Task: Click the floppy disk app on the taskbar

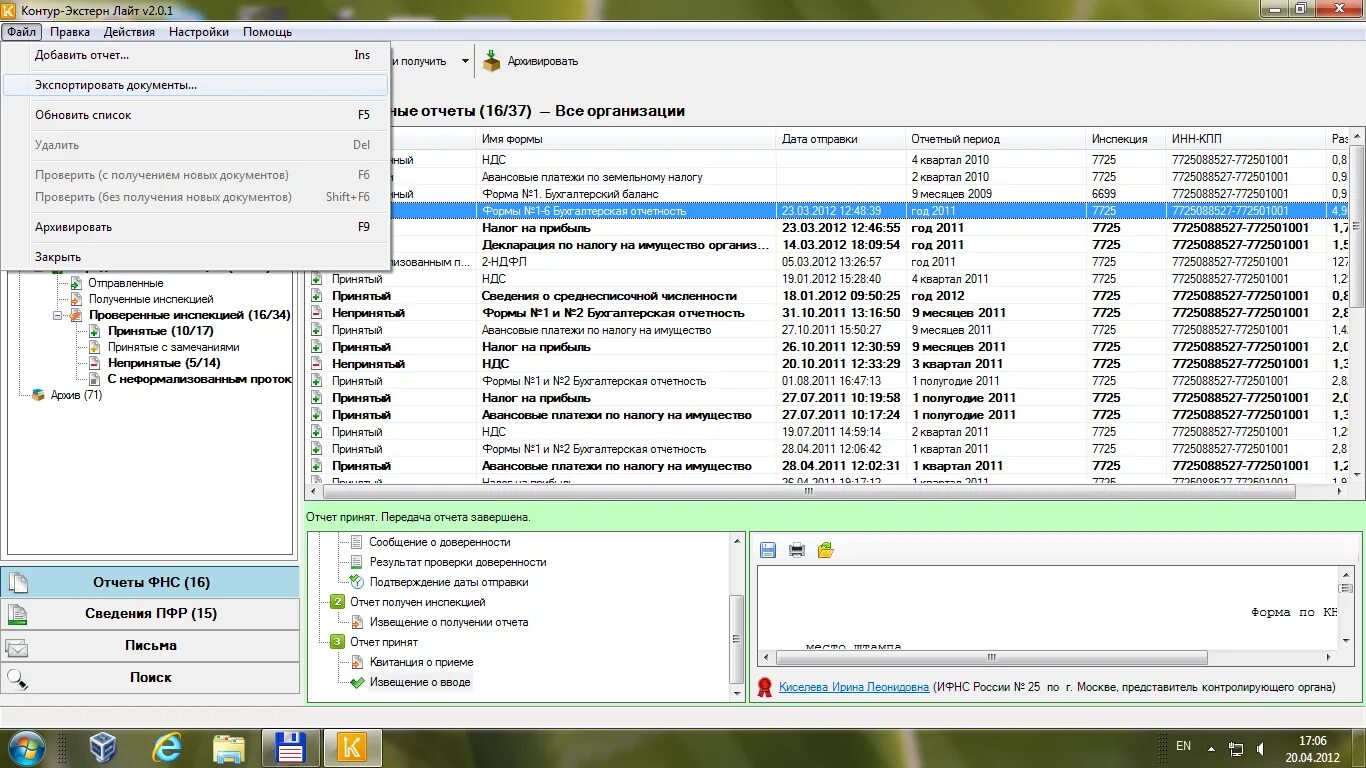Action: coord(290,748)
